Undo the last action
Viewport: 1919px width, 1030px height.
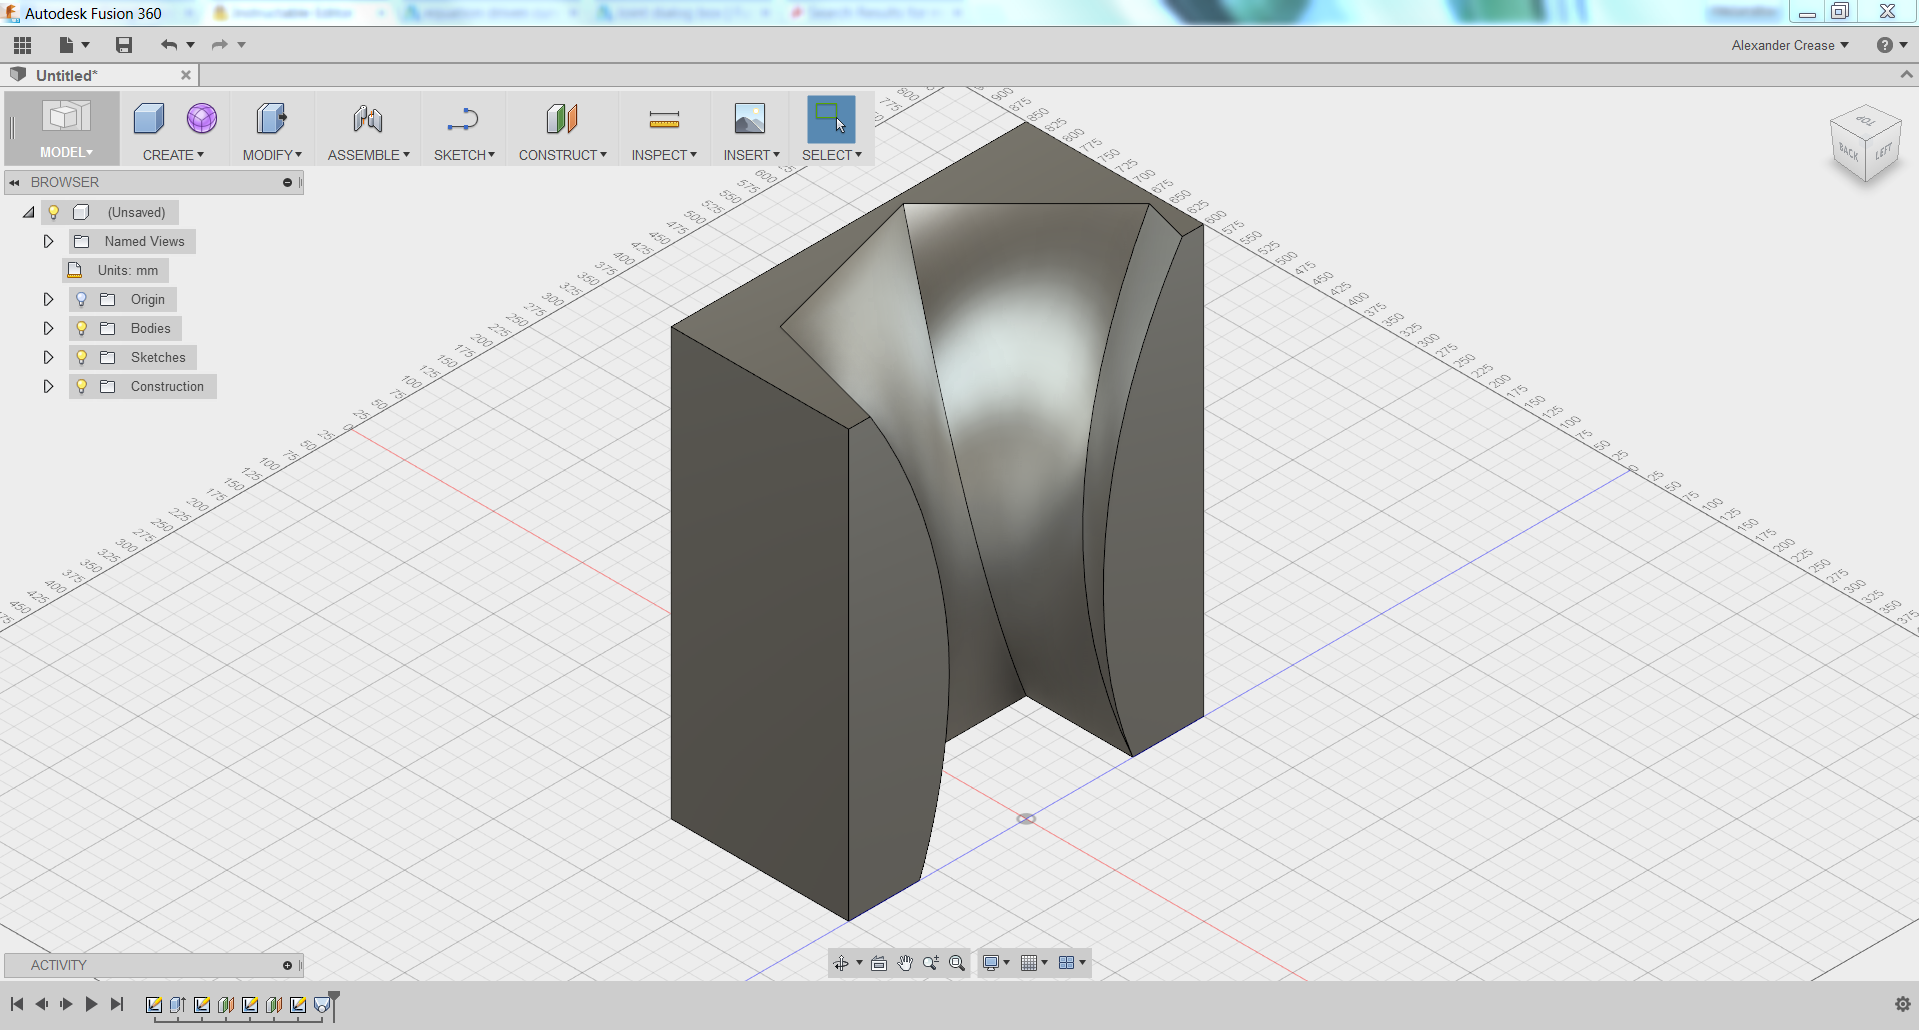tap(168, 45)
